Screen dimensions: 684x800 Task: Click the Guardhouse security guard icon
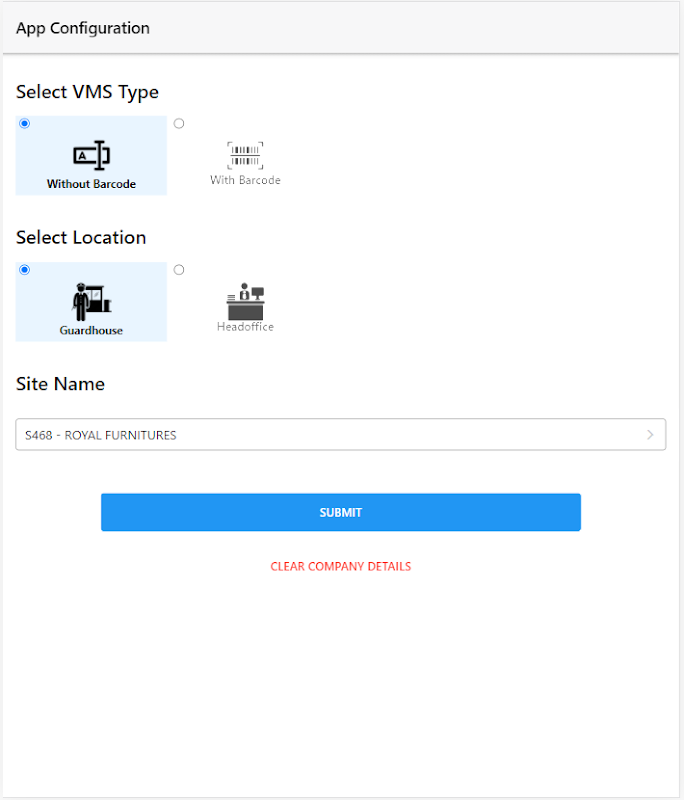(91, 301)
